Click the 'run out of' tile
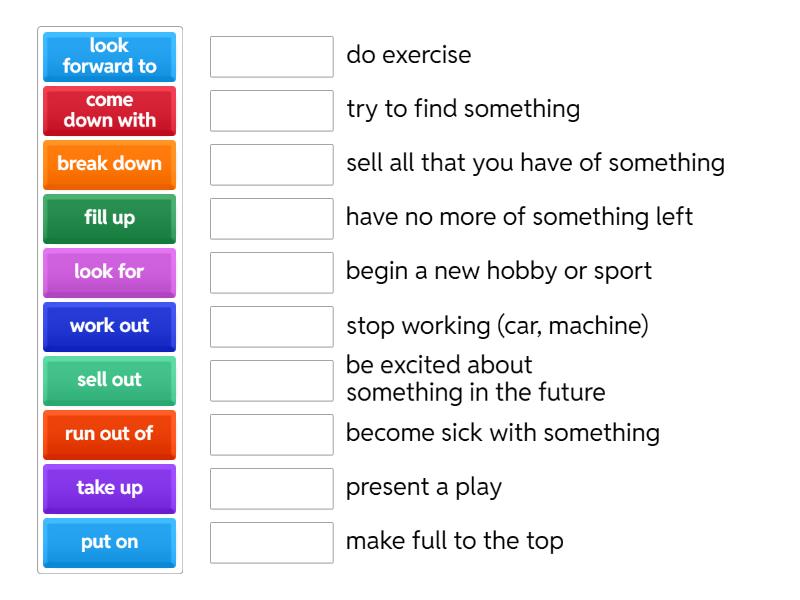 tap(110, 434)
